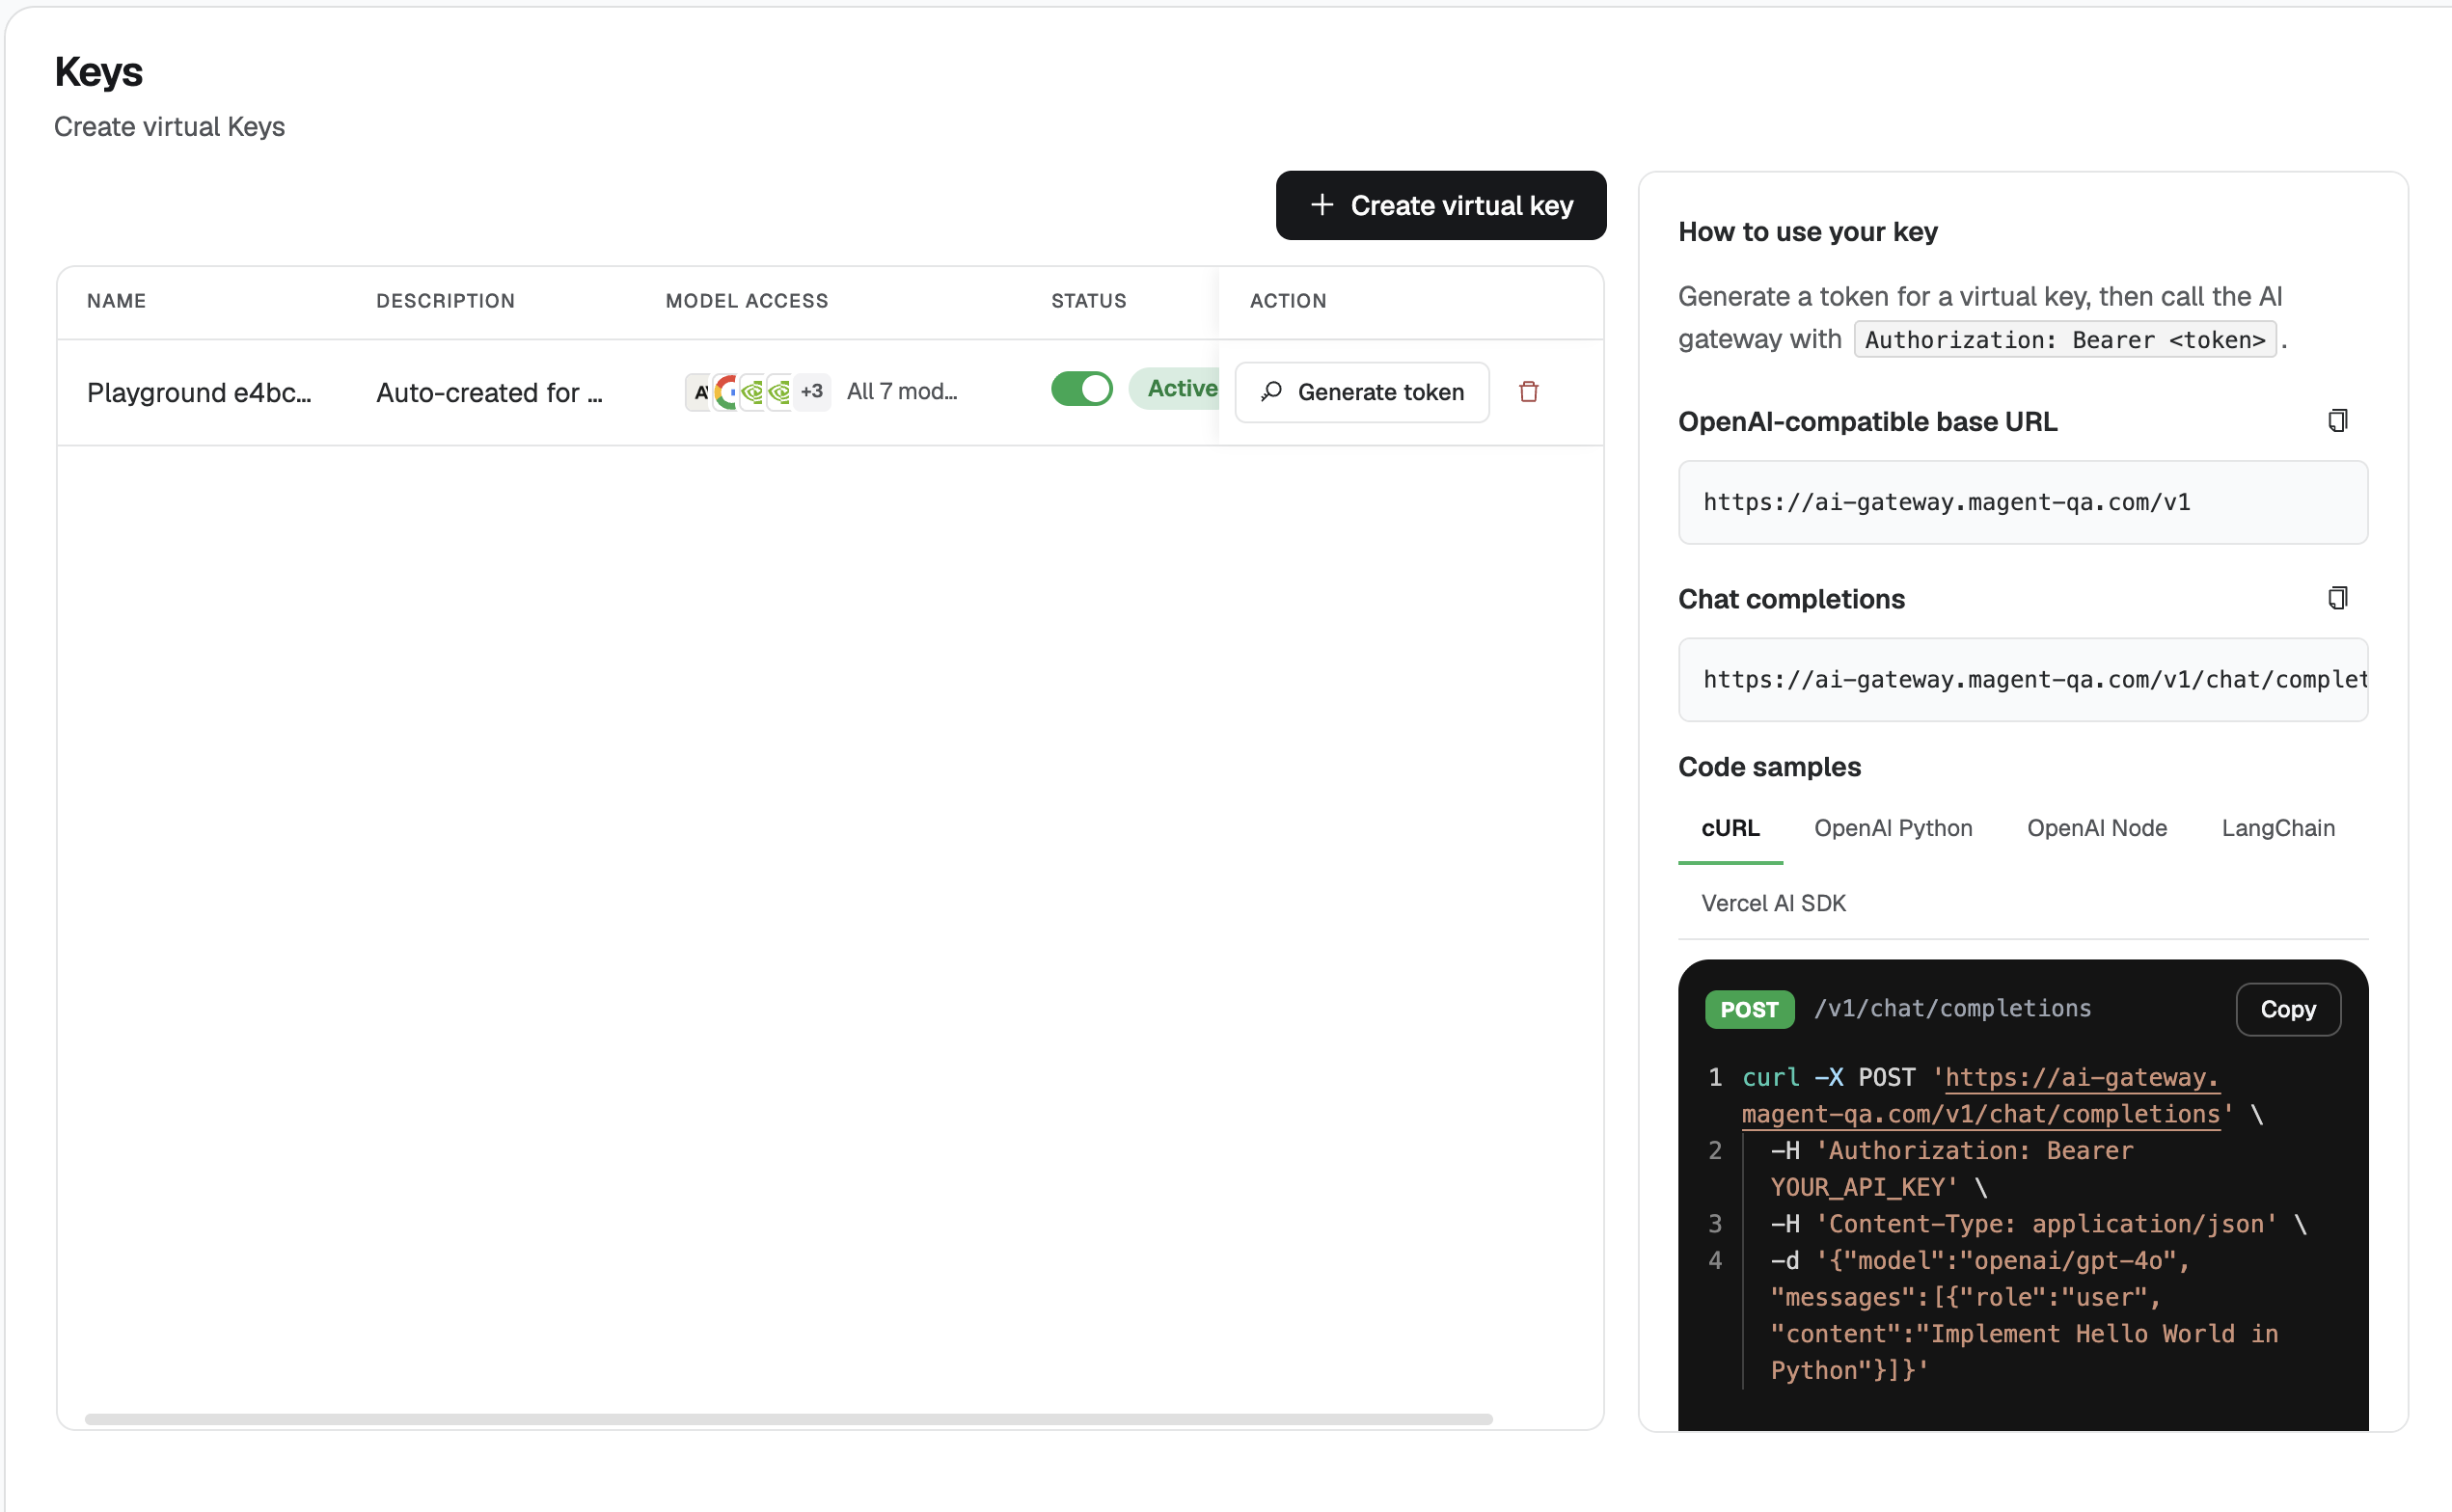The height and width of the screenshot is (1512, 2452).
Task: Click the 'All 7 mod...' model access text
Action: (902, 391)
